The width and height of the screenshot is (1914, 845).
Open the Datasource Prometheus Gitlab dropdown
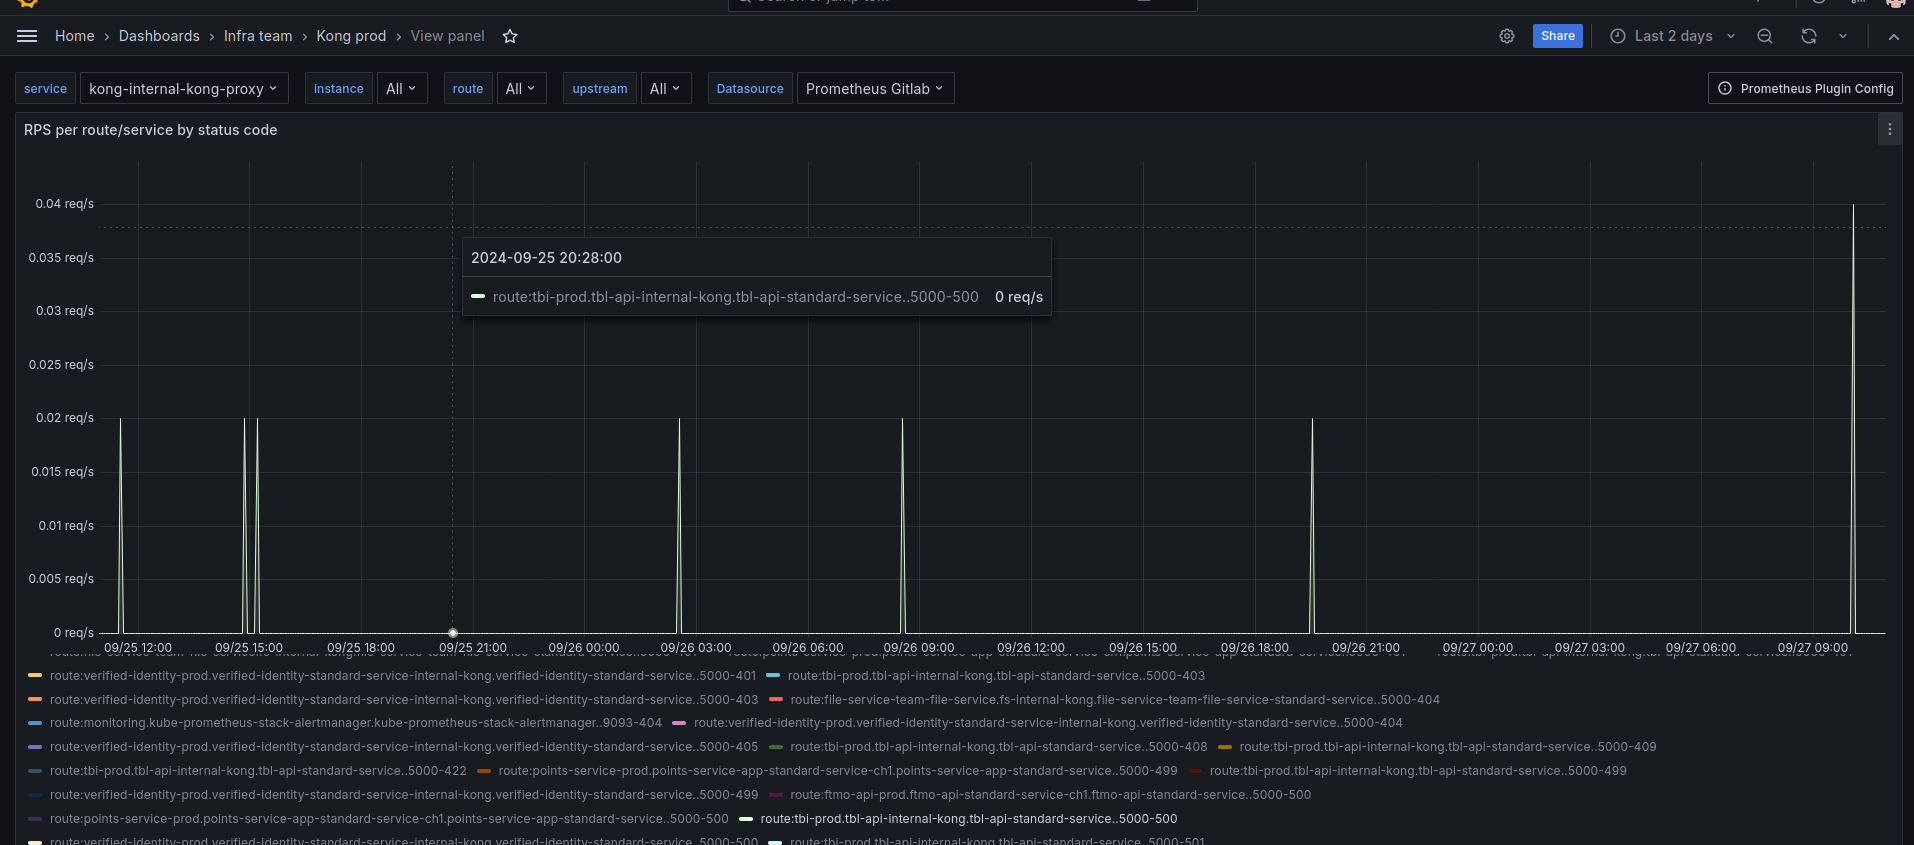click(875, 89)
